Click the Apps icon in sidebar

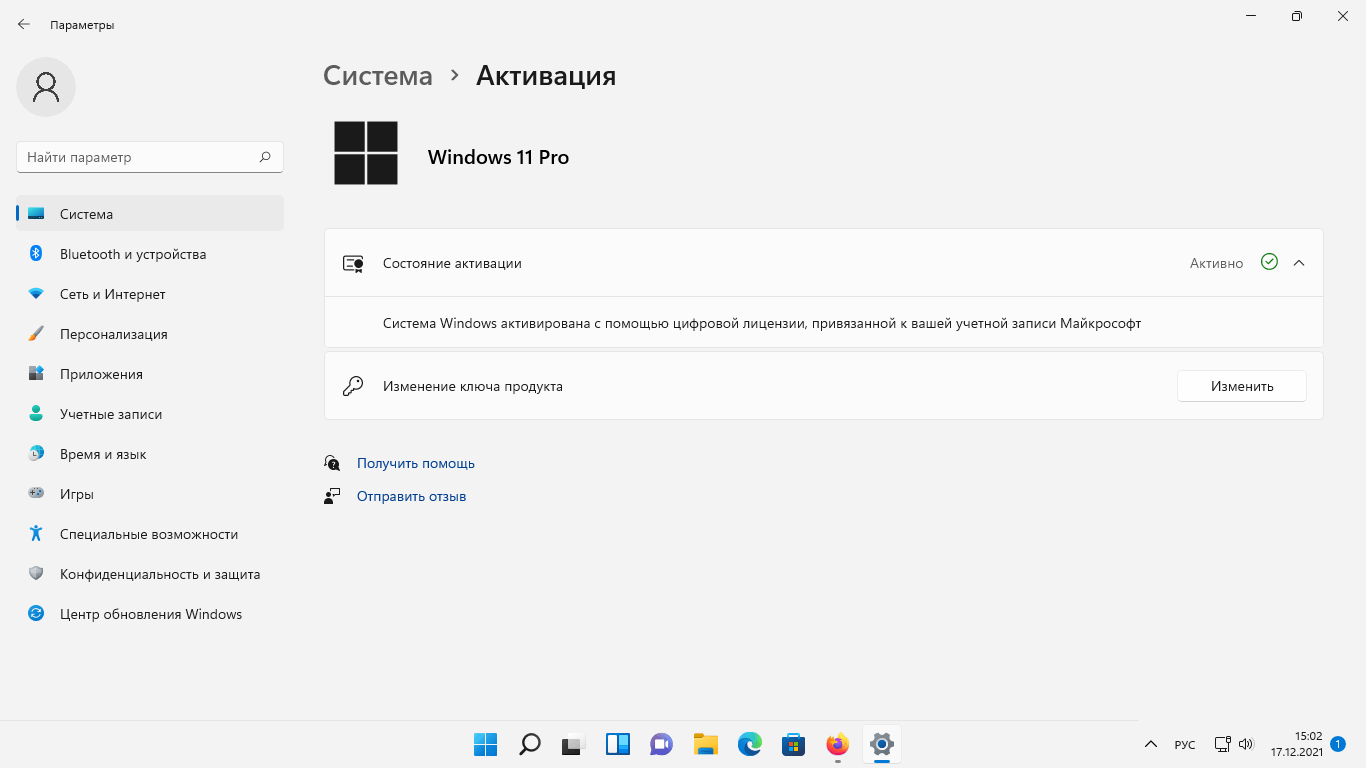(36, 374)
